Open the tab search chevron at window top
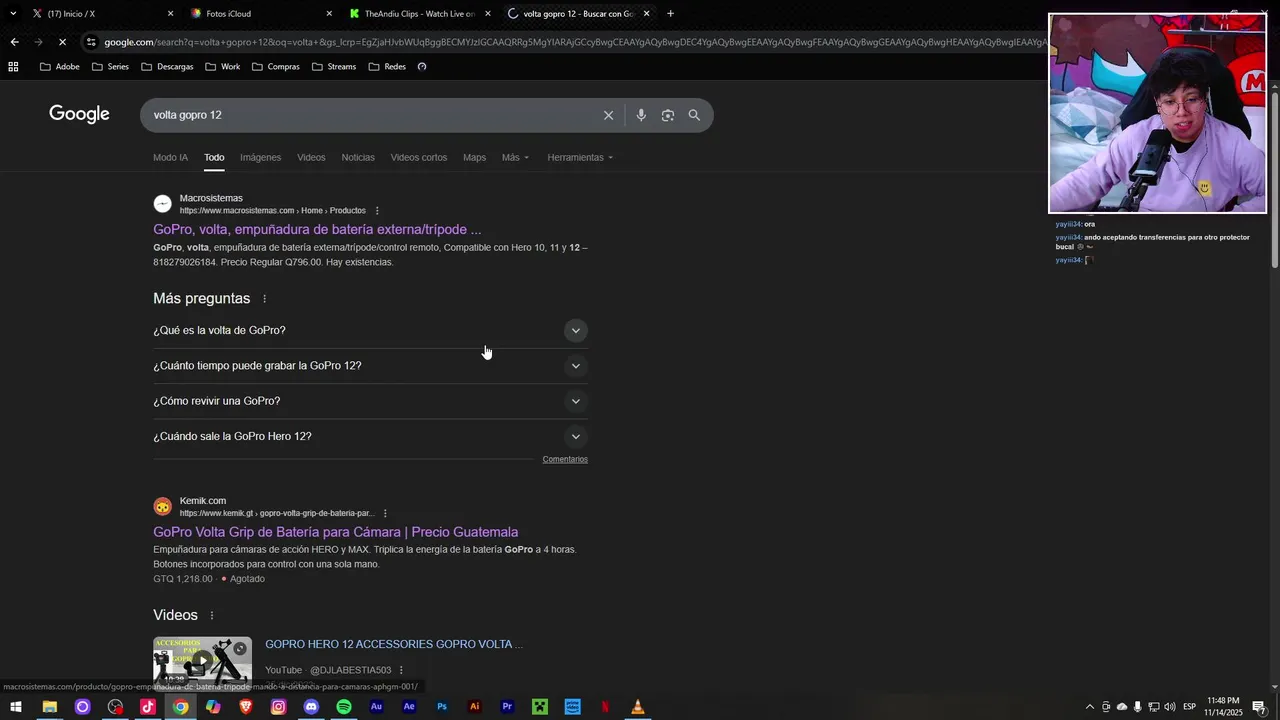 click(x=13, y=14)
